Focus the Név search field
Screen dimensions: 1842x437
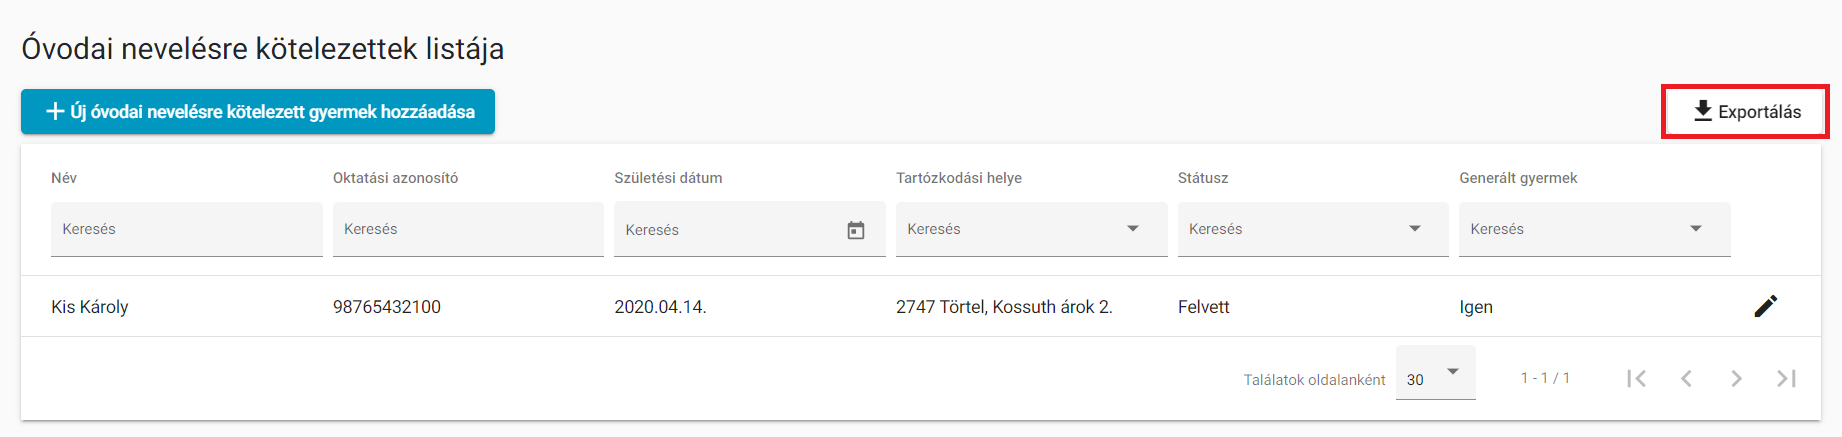tap(187, 229)
